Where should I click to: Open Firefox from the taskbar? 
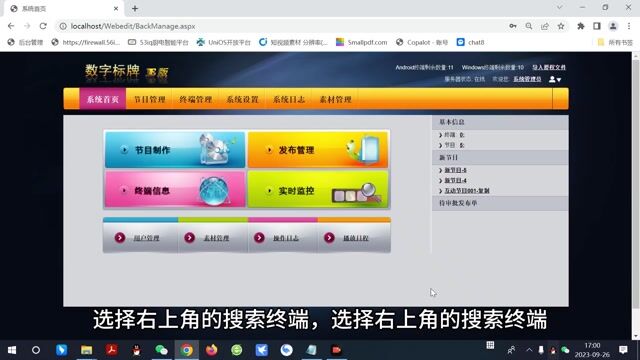tap(211, 350)
